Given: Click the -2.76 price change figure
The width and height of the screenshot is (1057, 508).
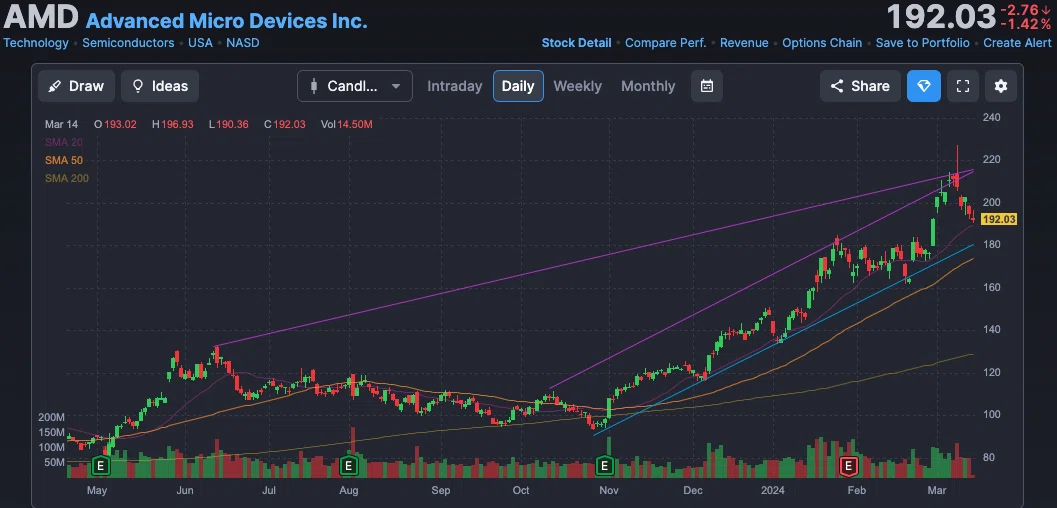Looking at the screenshot, I should point(1025,10).
